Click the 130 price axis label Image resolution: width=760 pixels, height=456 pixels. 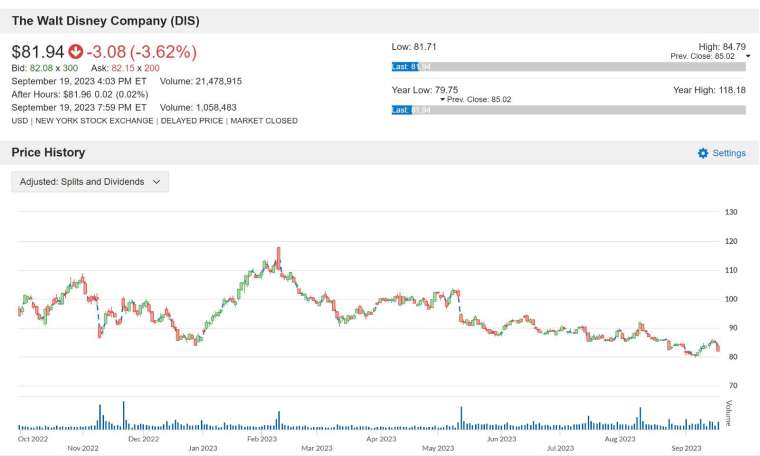(731, 212)
